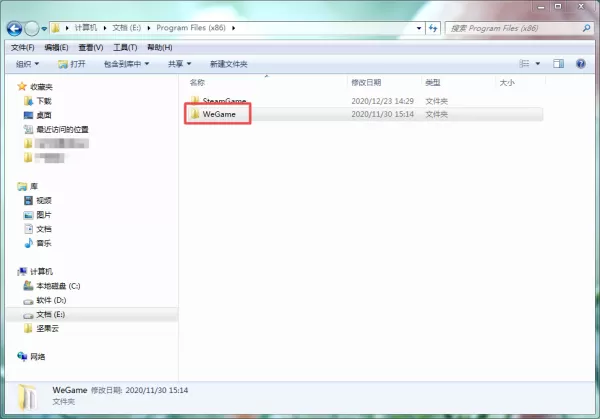
Task: Expand the arrow after 文档 (E:) in the path
Action: click(148, 28)
